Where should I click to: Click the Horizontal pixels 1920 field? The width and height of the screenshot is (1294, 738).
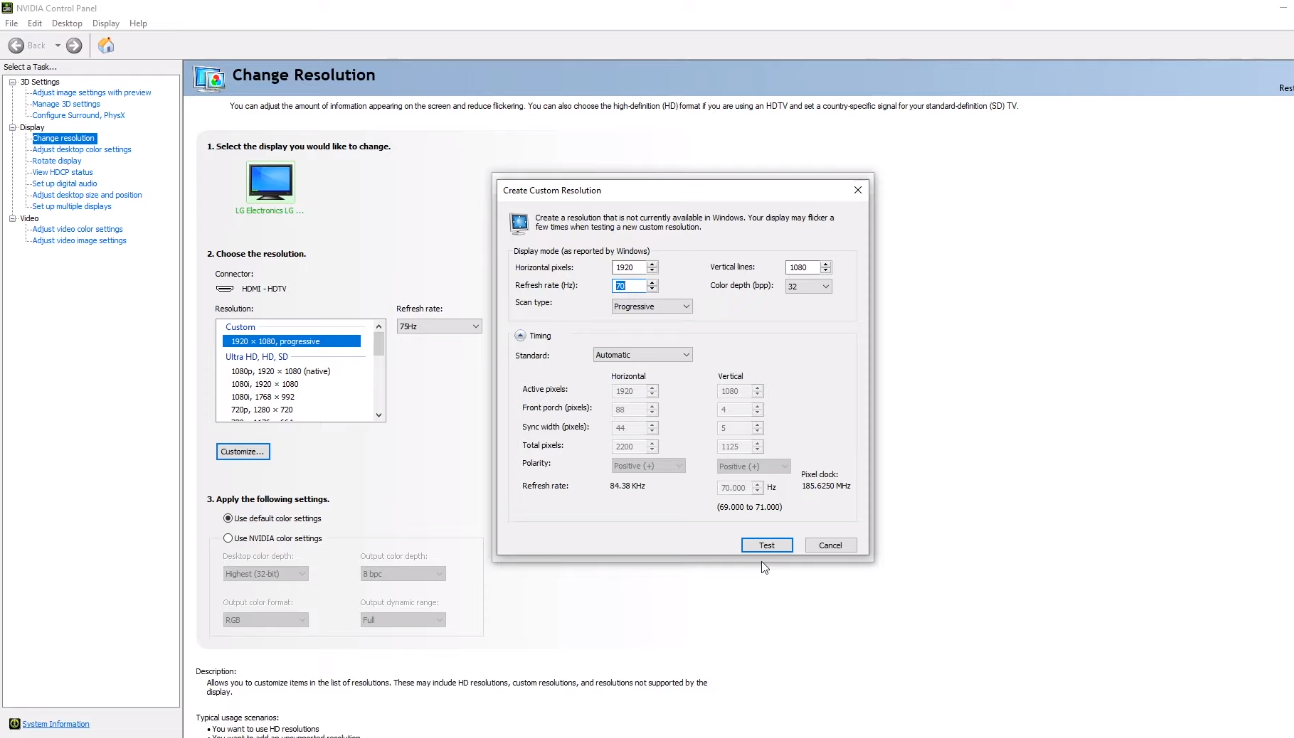pos(630,267)
